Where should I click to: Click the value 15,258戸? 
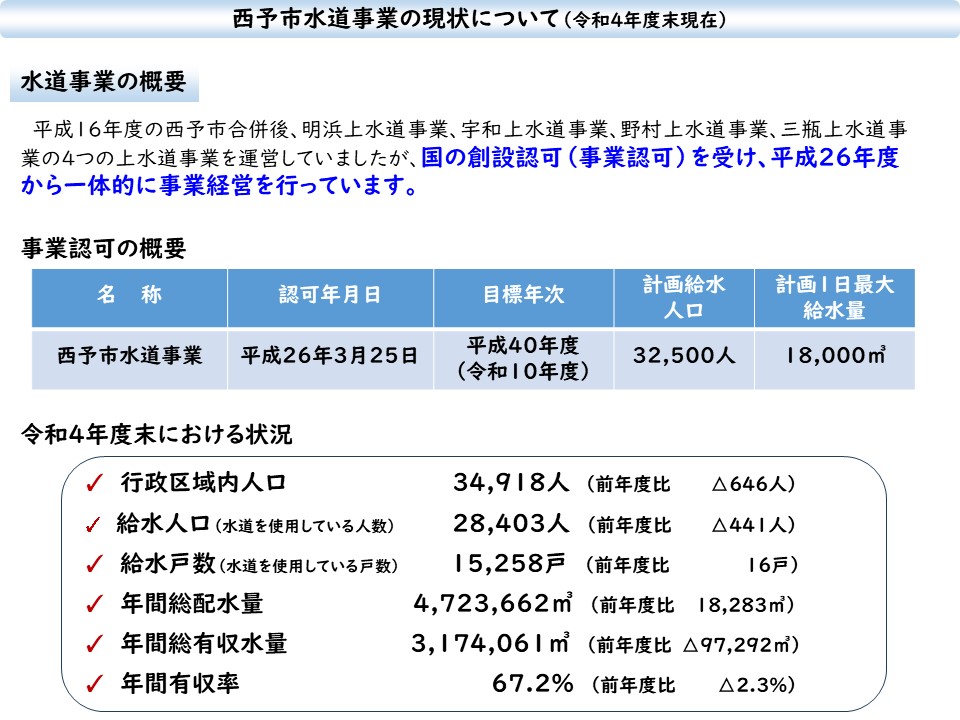click(509, 564)
